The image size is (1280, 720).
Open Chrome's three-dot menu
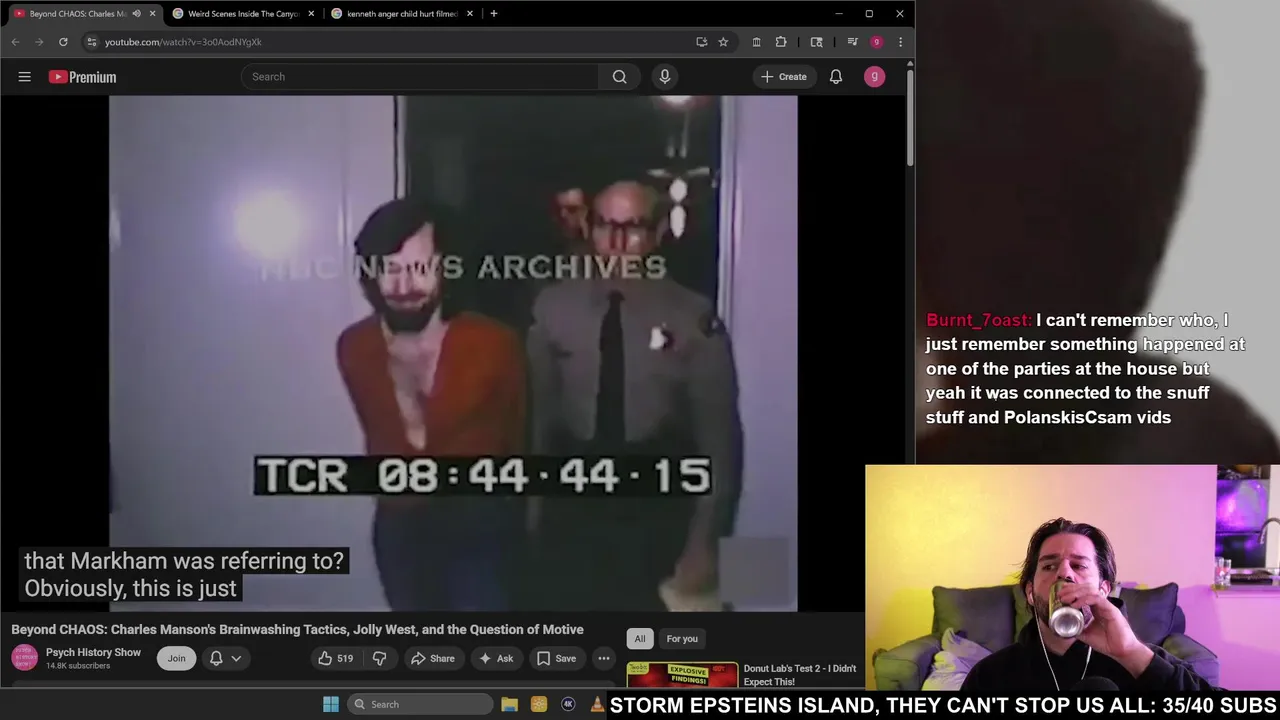(900, 42)
